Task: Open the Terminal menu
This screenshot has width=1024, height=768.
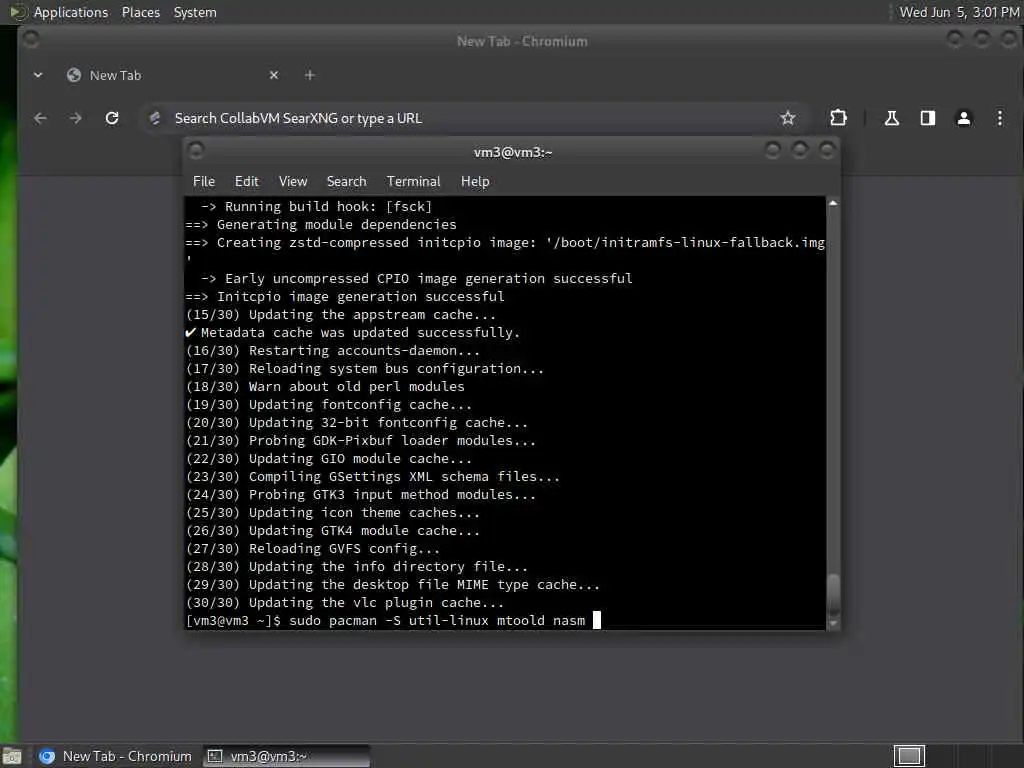Action: [x=413, y=182]
